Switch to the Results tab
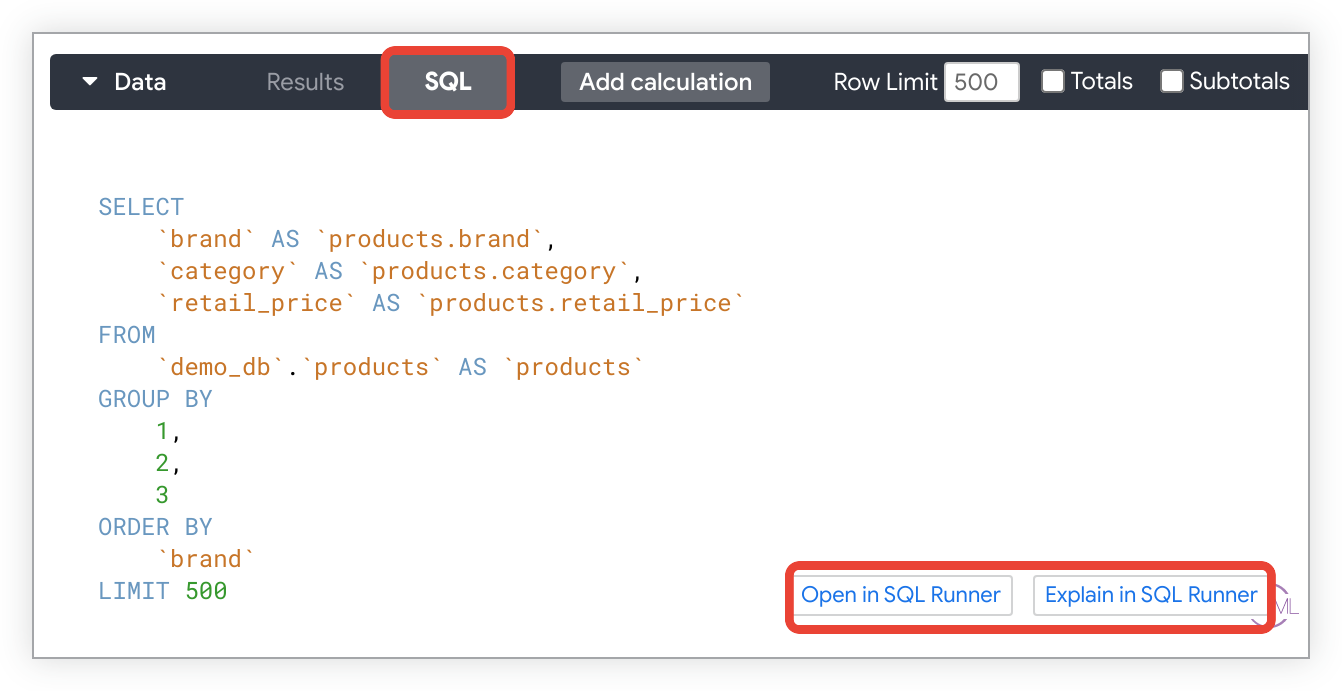1342x691 pixels. [x=305, y=82]
